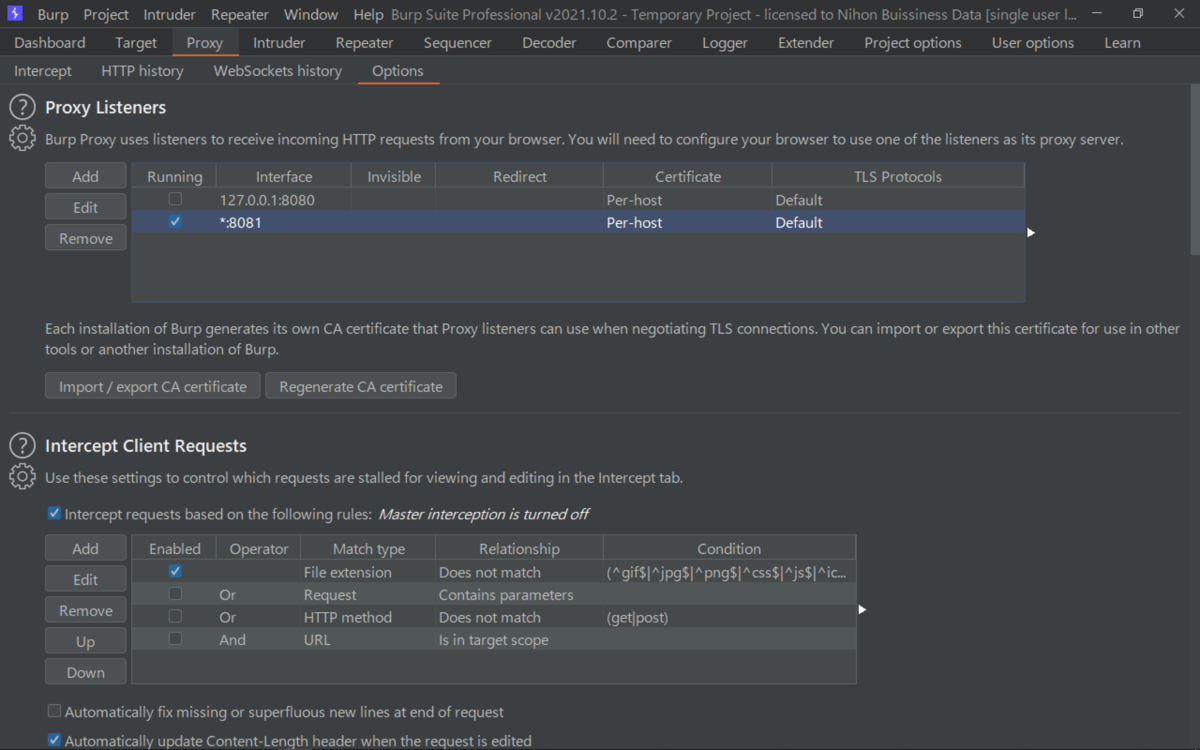The width and height of the screenshot is (1200, 750).
Task: Open the Window menu
Action: pyautogui.click(x=311, y=14)
